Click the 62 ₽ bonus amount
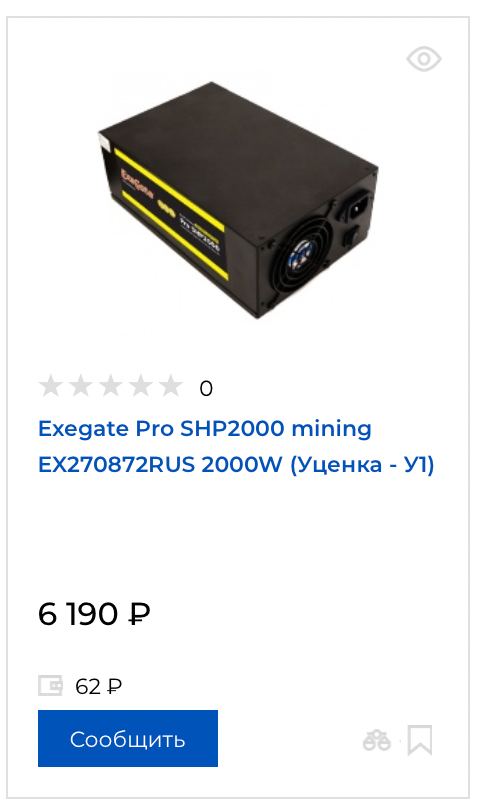Viewport: 490px width, 808px height. pyautogui.click(x=98, y=686)
